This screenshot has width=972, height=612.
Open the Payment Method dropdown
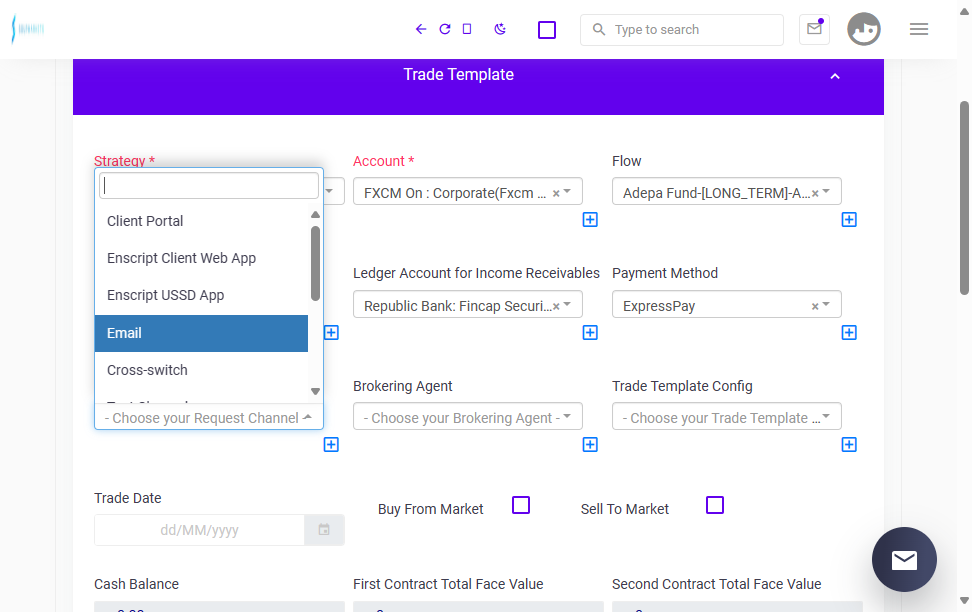pyautogui.click(x=727, y=304)
